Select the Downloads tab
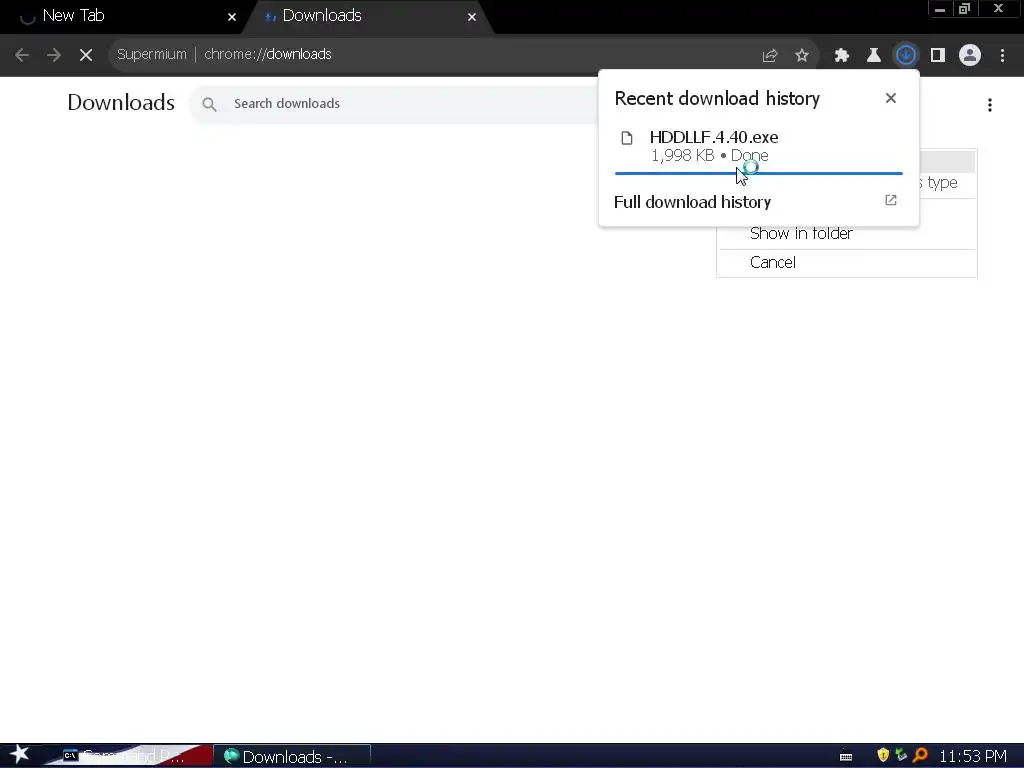This screenshot has height=768, width=1024. tap(369, 16)
